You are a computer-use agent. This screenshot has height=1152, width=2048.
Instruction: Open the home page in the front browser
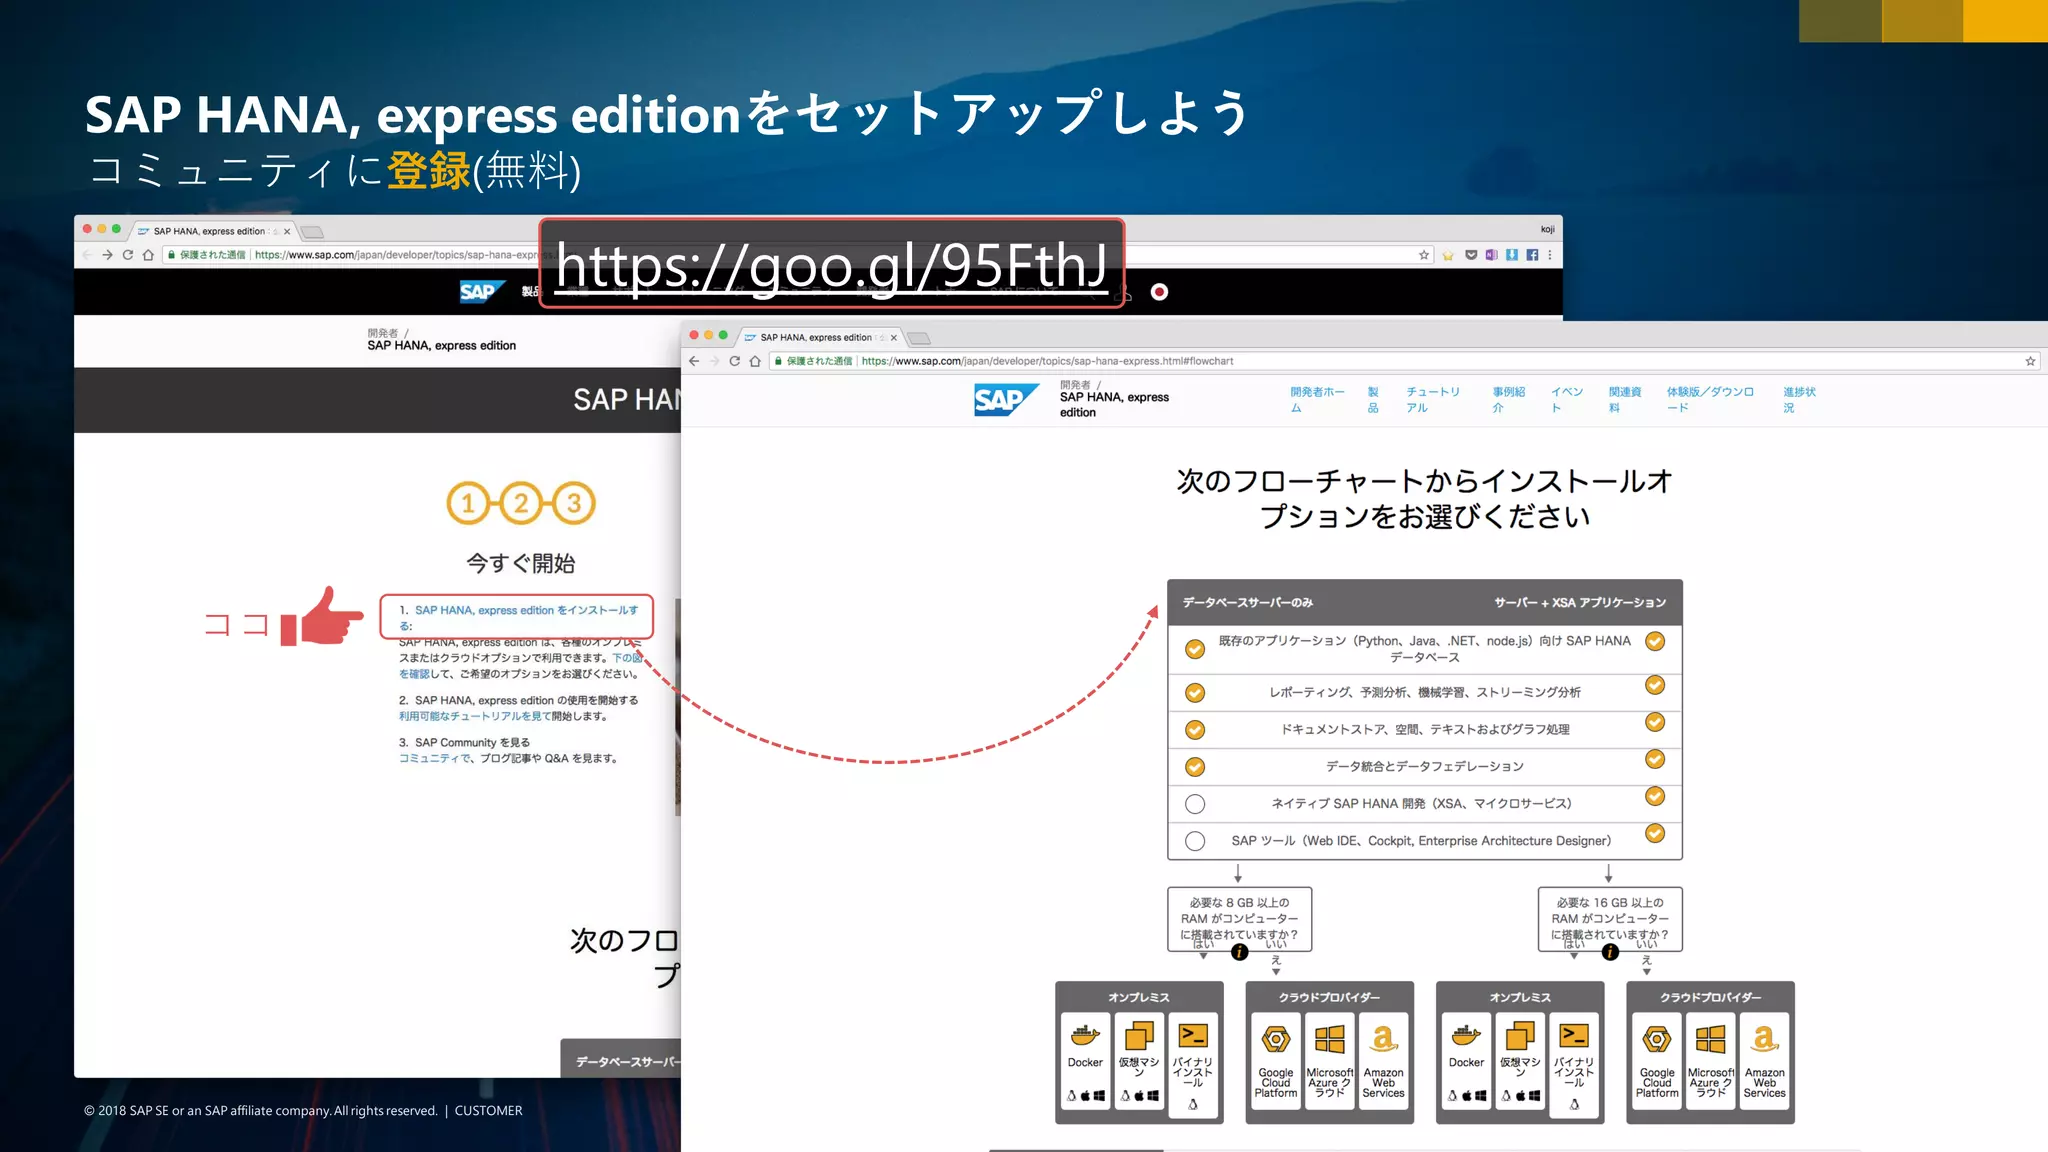755,361
